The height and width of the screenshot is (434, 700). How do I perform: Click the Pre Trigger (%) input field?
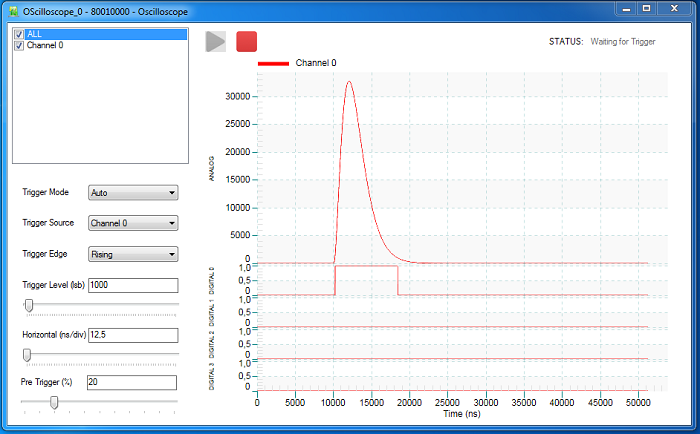(x=132, y=383)
